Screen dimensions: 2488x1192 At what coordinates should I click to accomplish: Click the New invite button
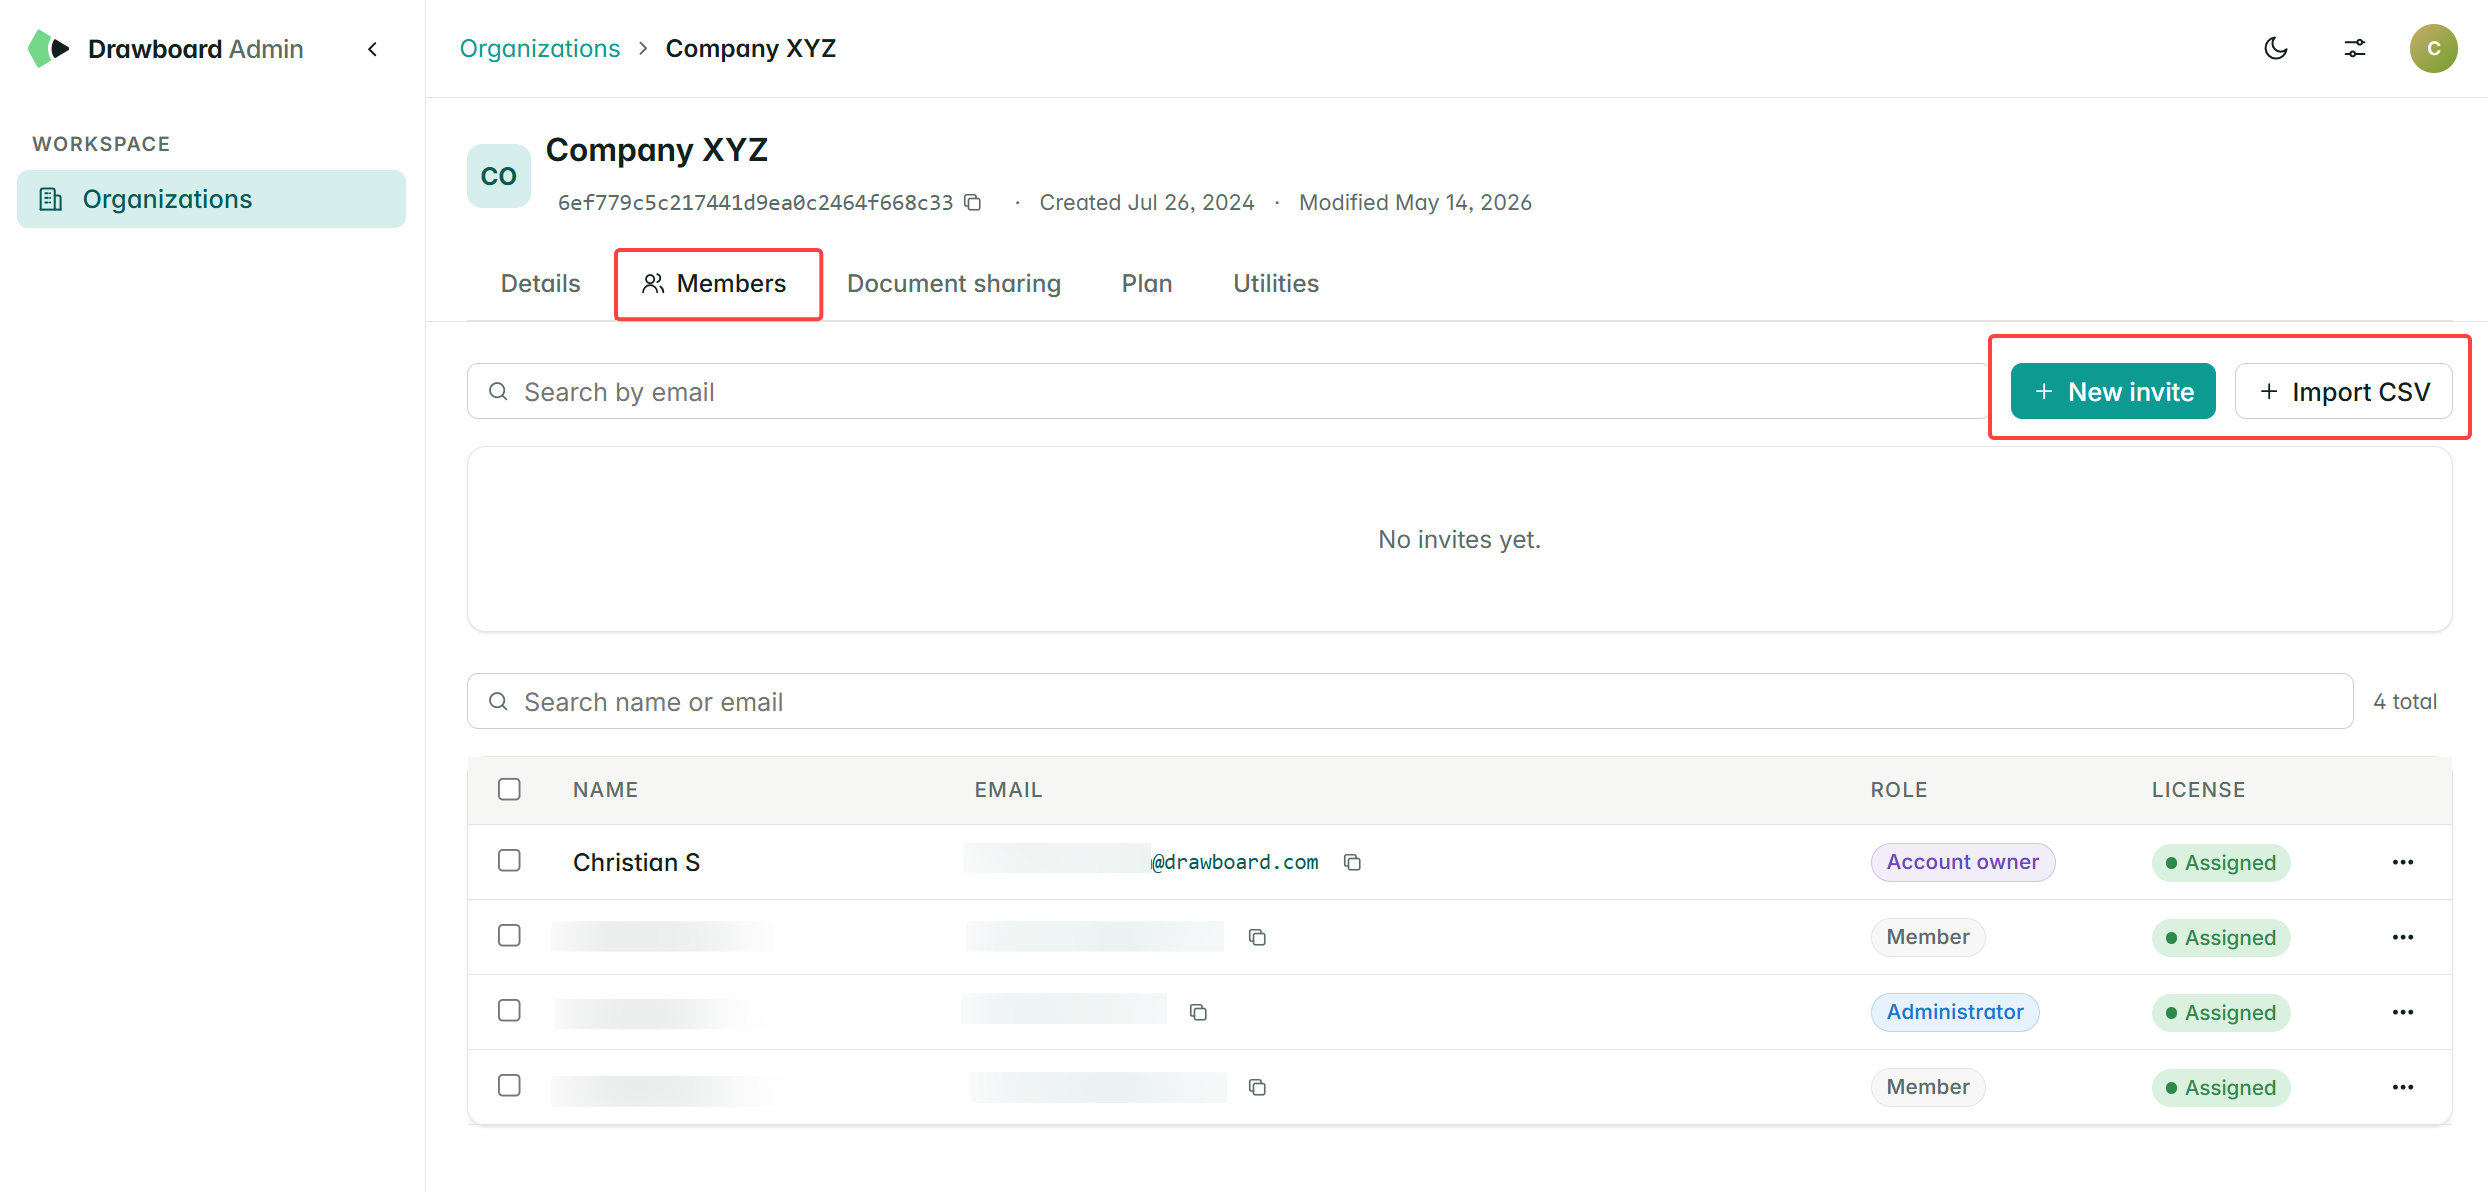click(2113, 391)
